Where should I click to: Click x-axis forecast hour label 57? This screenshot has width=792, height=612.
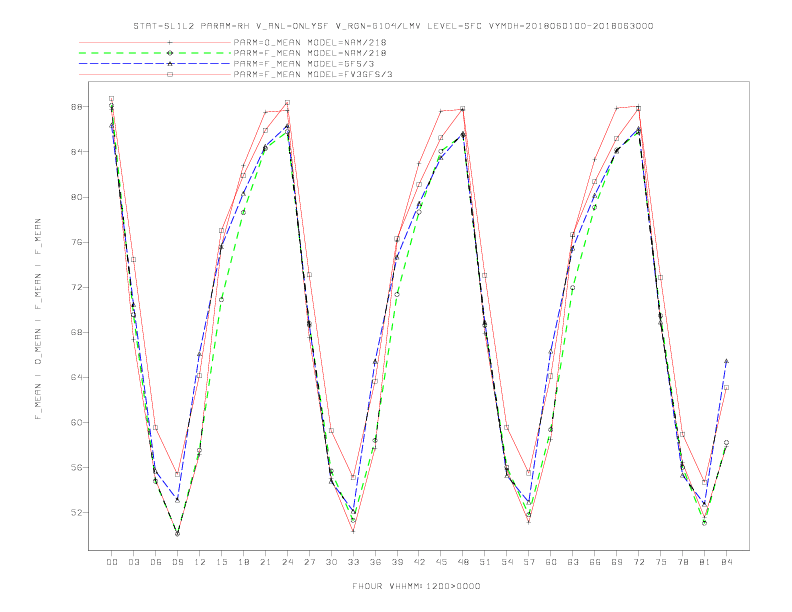point(529,562)
